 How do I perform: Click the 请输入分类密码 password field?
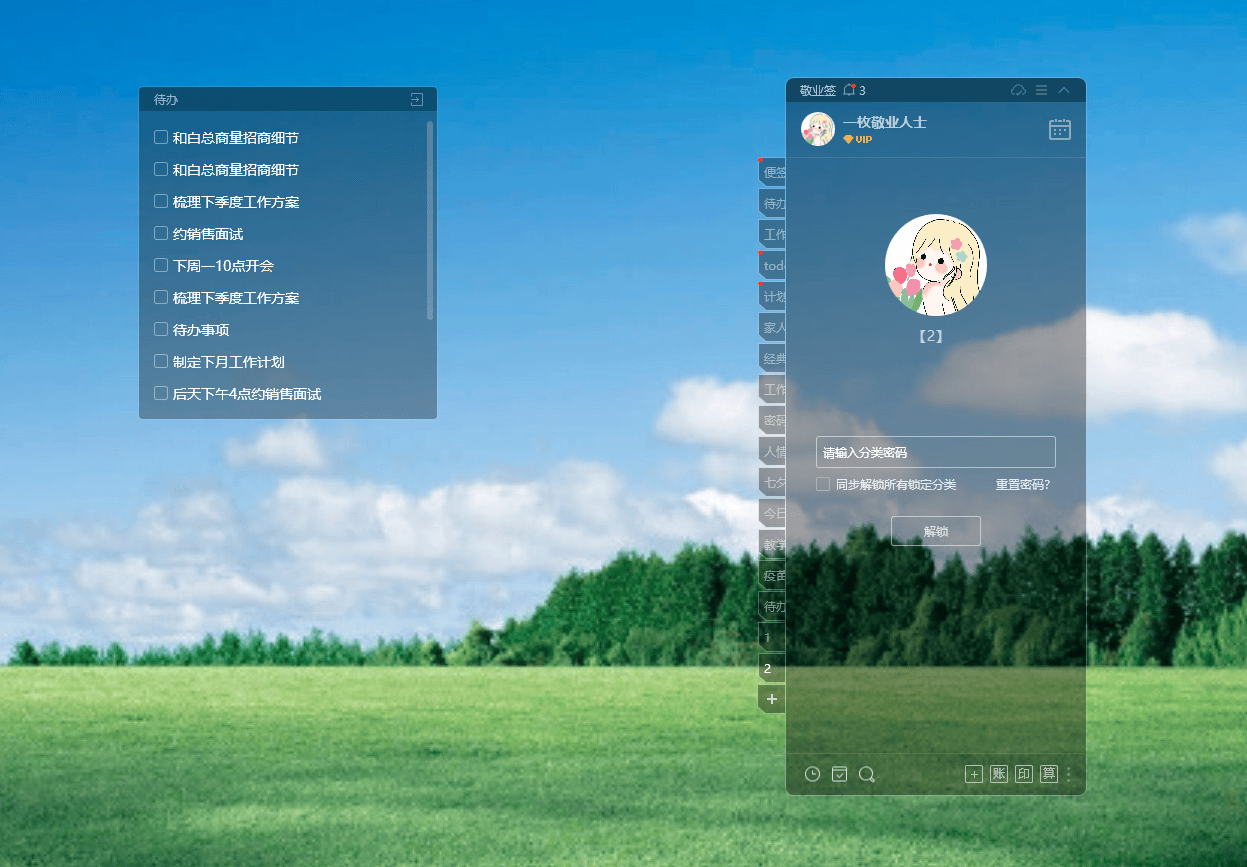[935, 452]
